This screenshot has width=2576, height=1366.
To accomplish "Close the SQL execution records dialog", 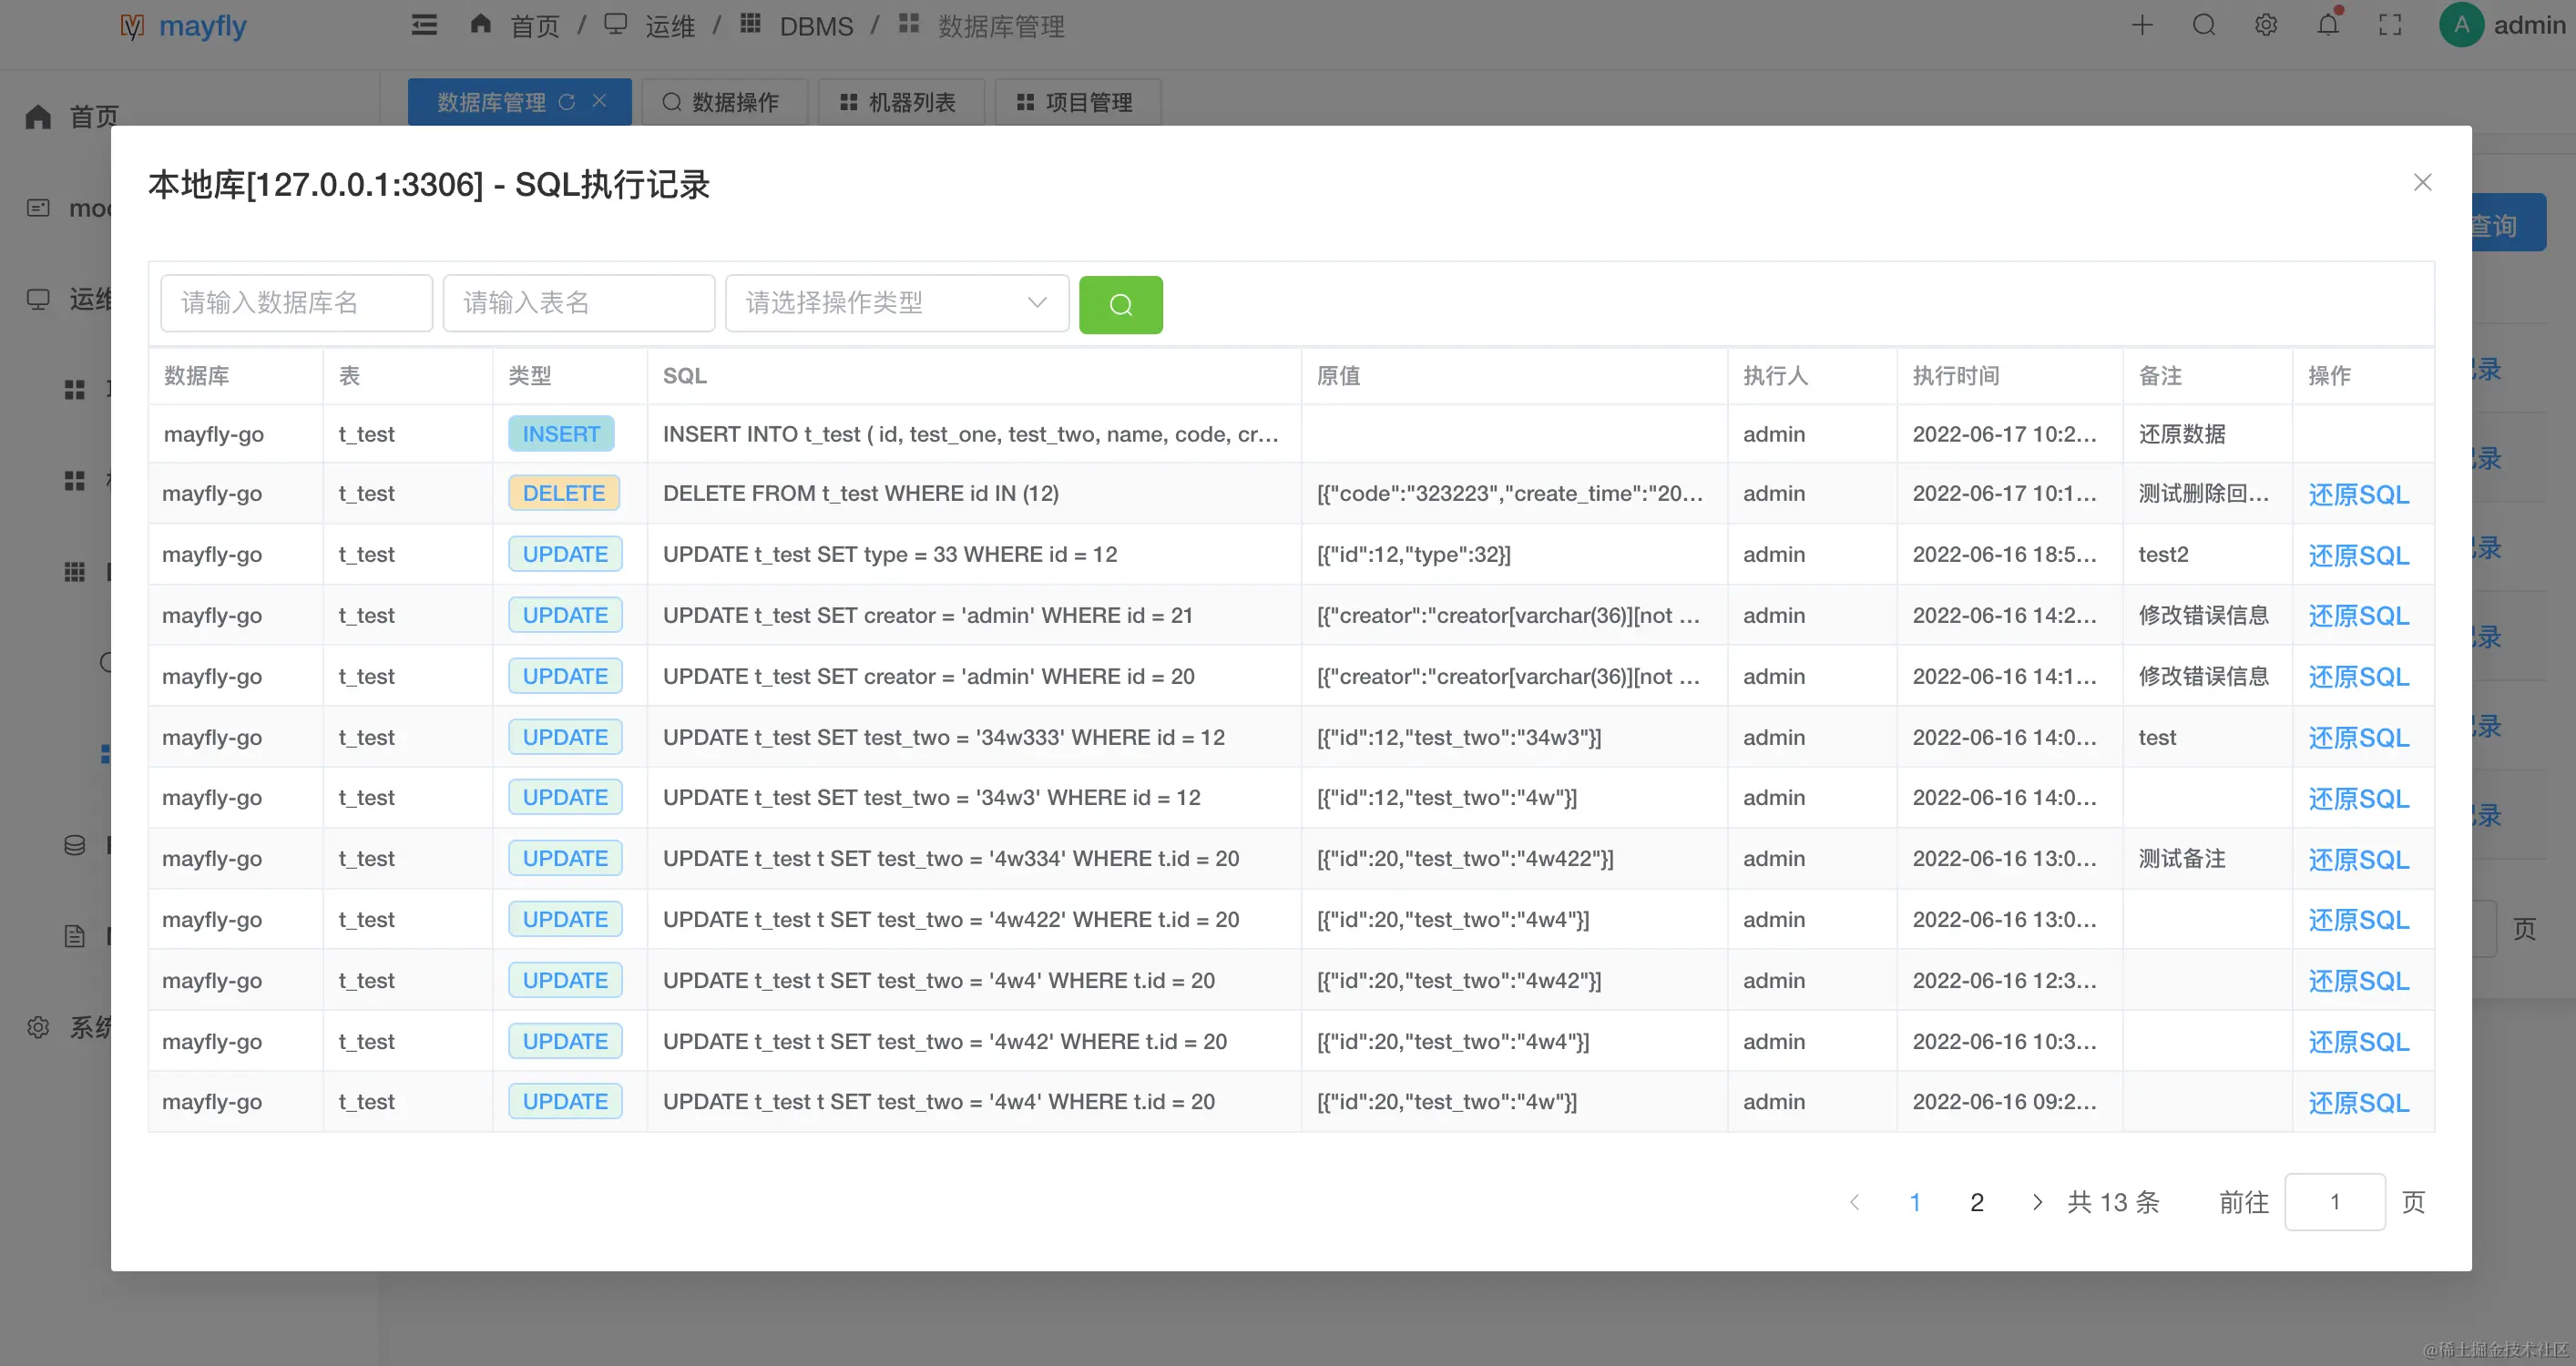I will pyautogui.click(x=2422, y=182).
